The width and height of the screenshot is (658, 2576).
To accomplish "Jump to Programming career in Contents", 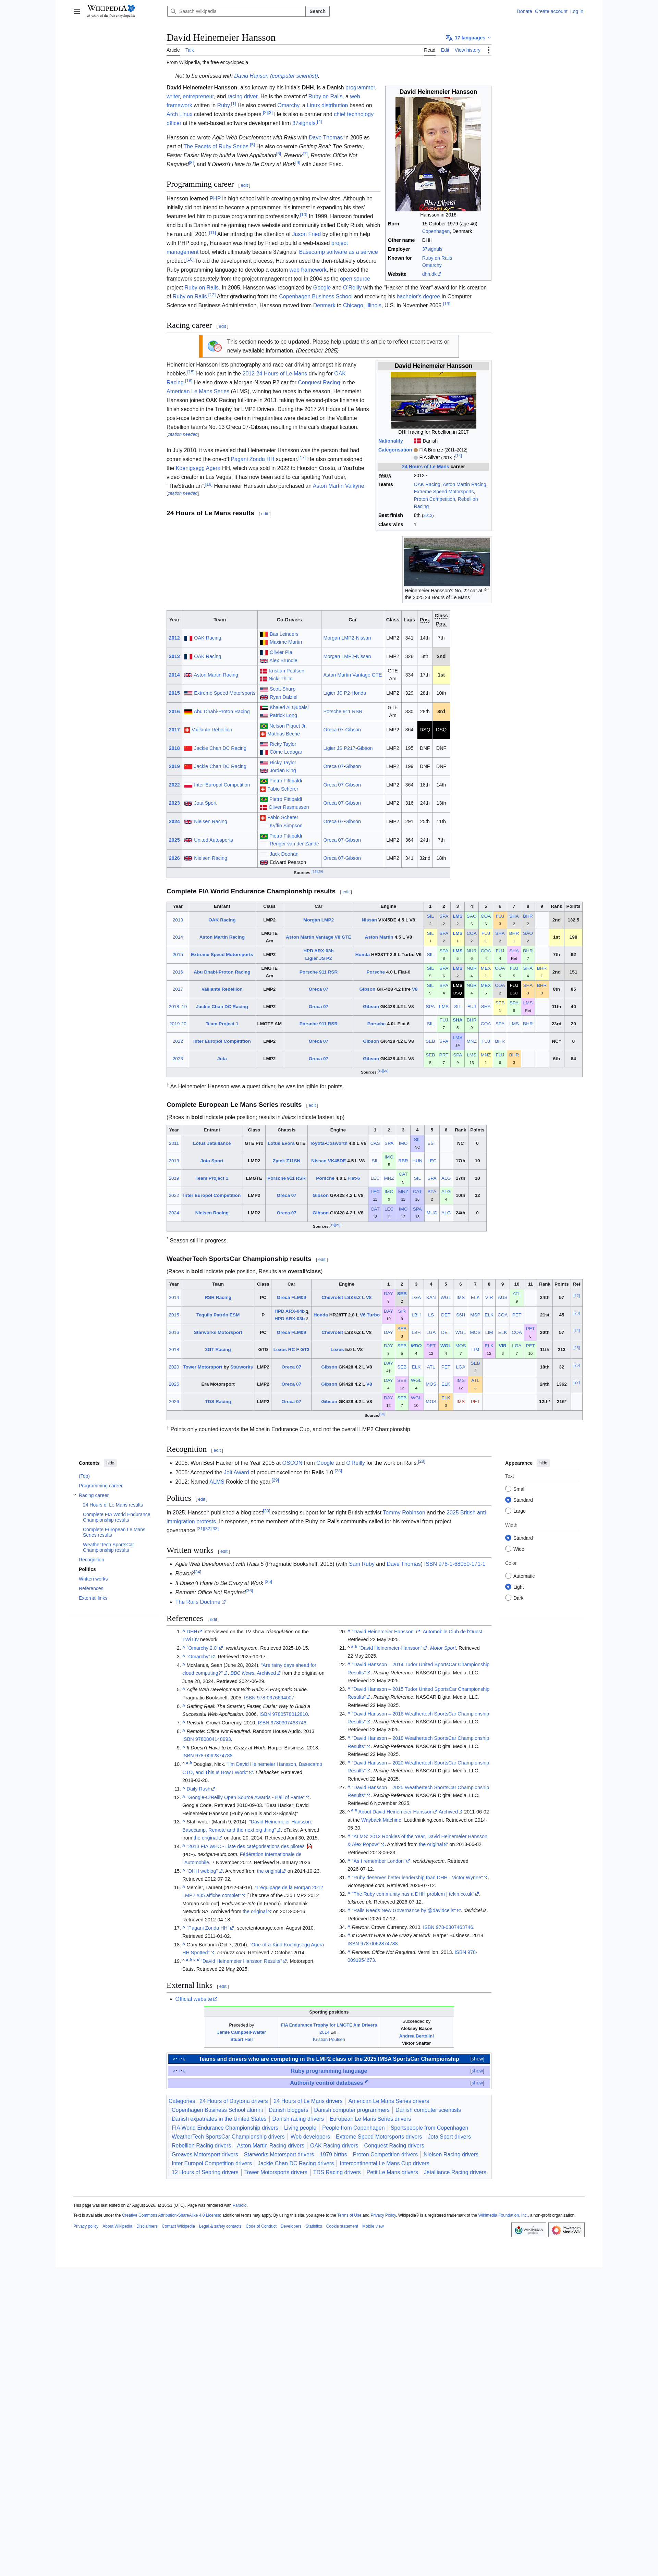I will tap(101, 1486).
